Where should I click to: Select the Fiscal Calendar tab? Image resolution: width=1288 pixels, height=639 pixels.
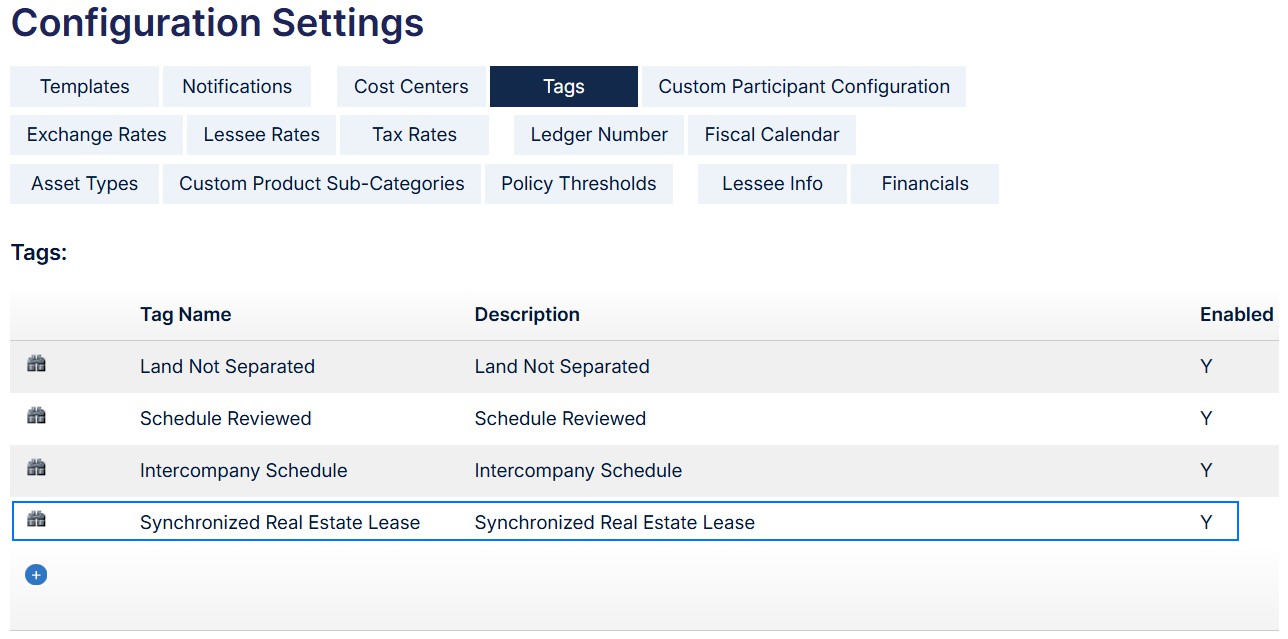tap(772, 135)
